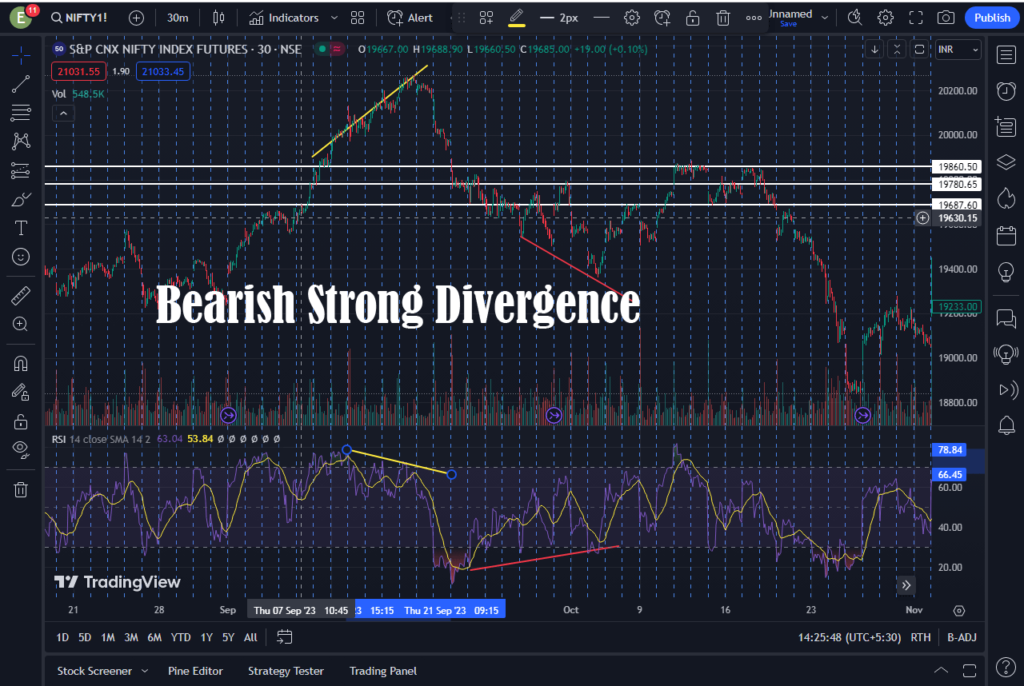Open the Strategy Tester tab
This screenshot has width=1024, height=686.
tap(285, 671)
